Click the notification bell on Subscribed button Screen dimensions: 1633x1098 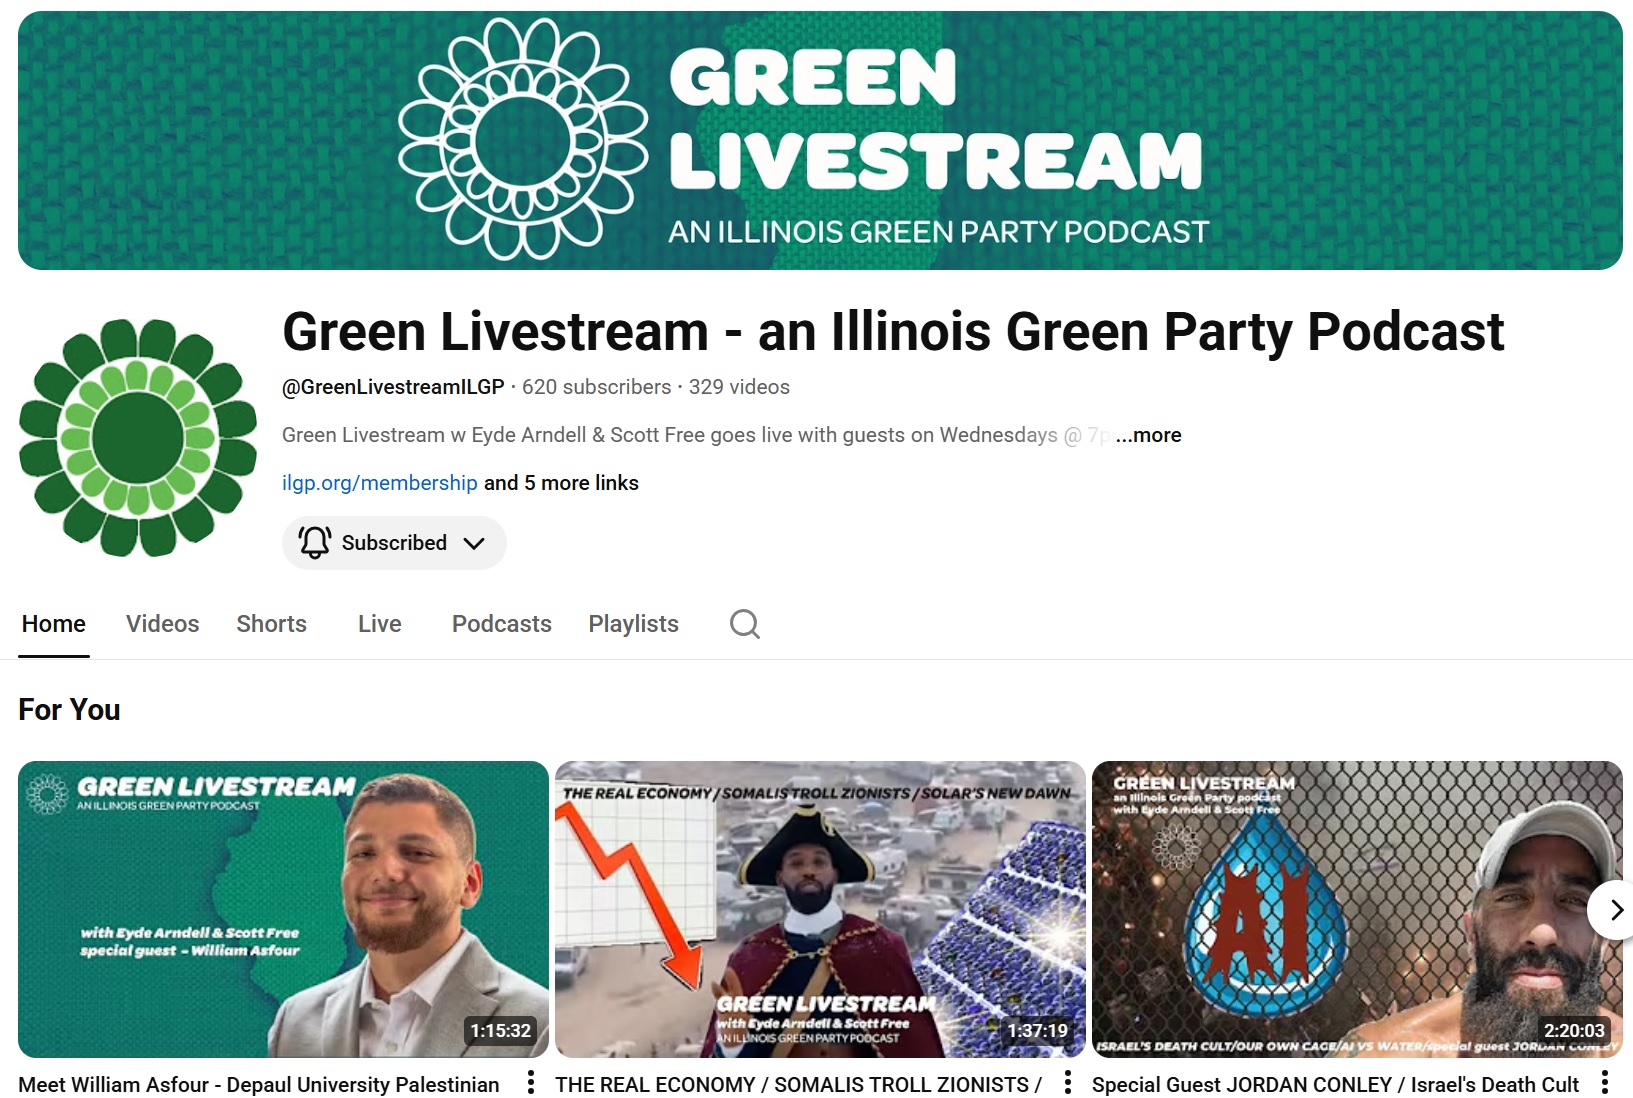click(314, 542)
